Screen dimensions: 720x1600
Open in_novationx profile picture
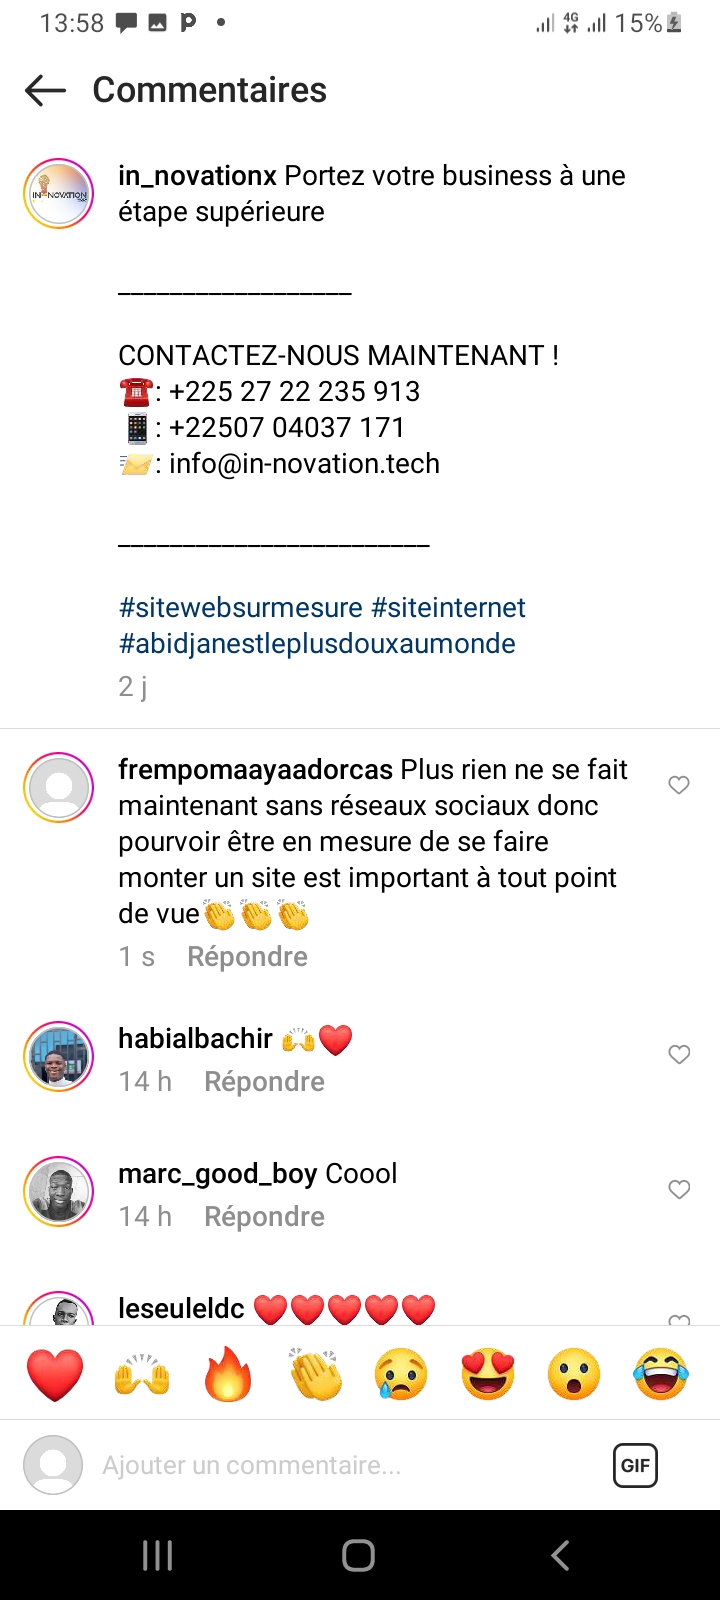click(59, 194)
